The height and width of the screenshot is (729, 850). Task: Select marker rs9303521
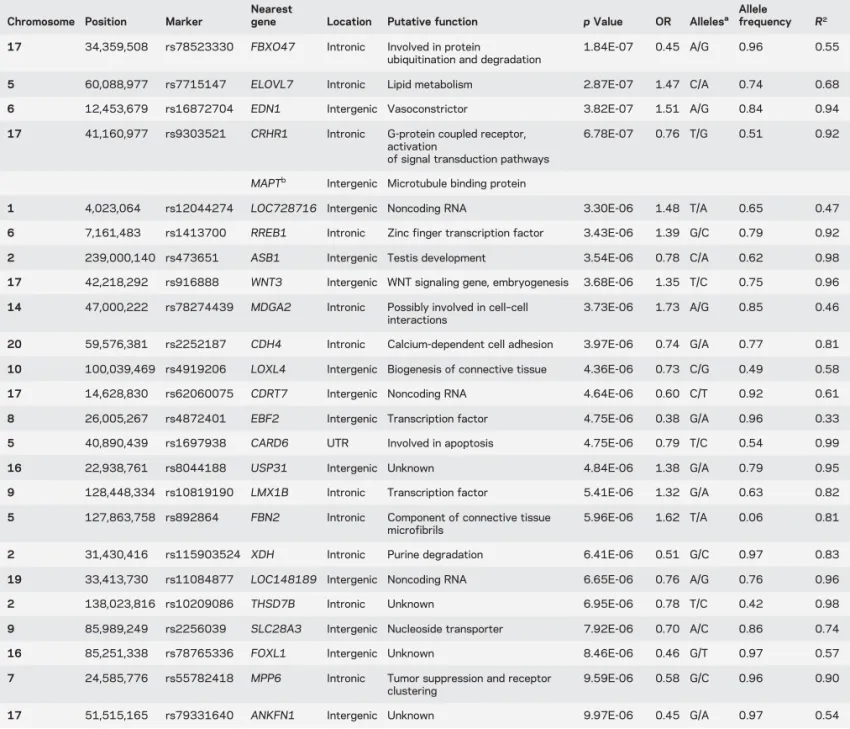195,133
